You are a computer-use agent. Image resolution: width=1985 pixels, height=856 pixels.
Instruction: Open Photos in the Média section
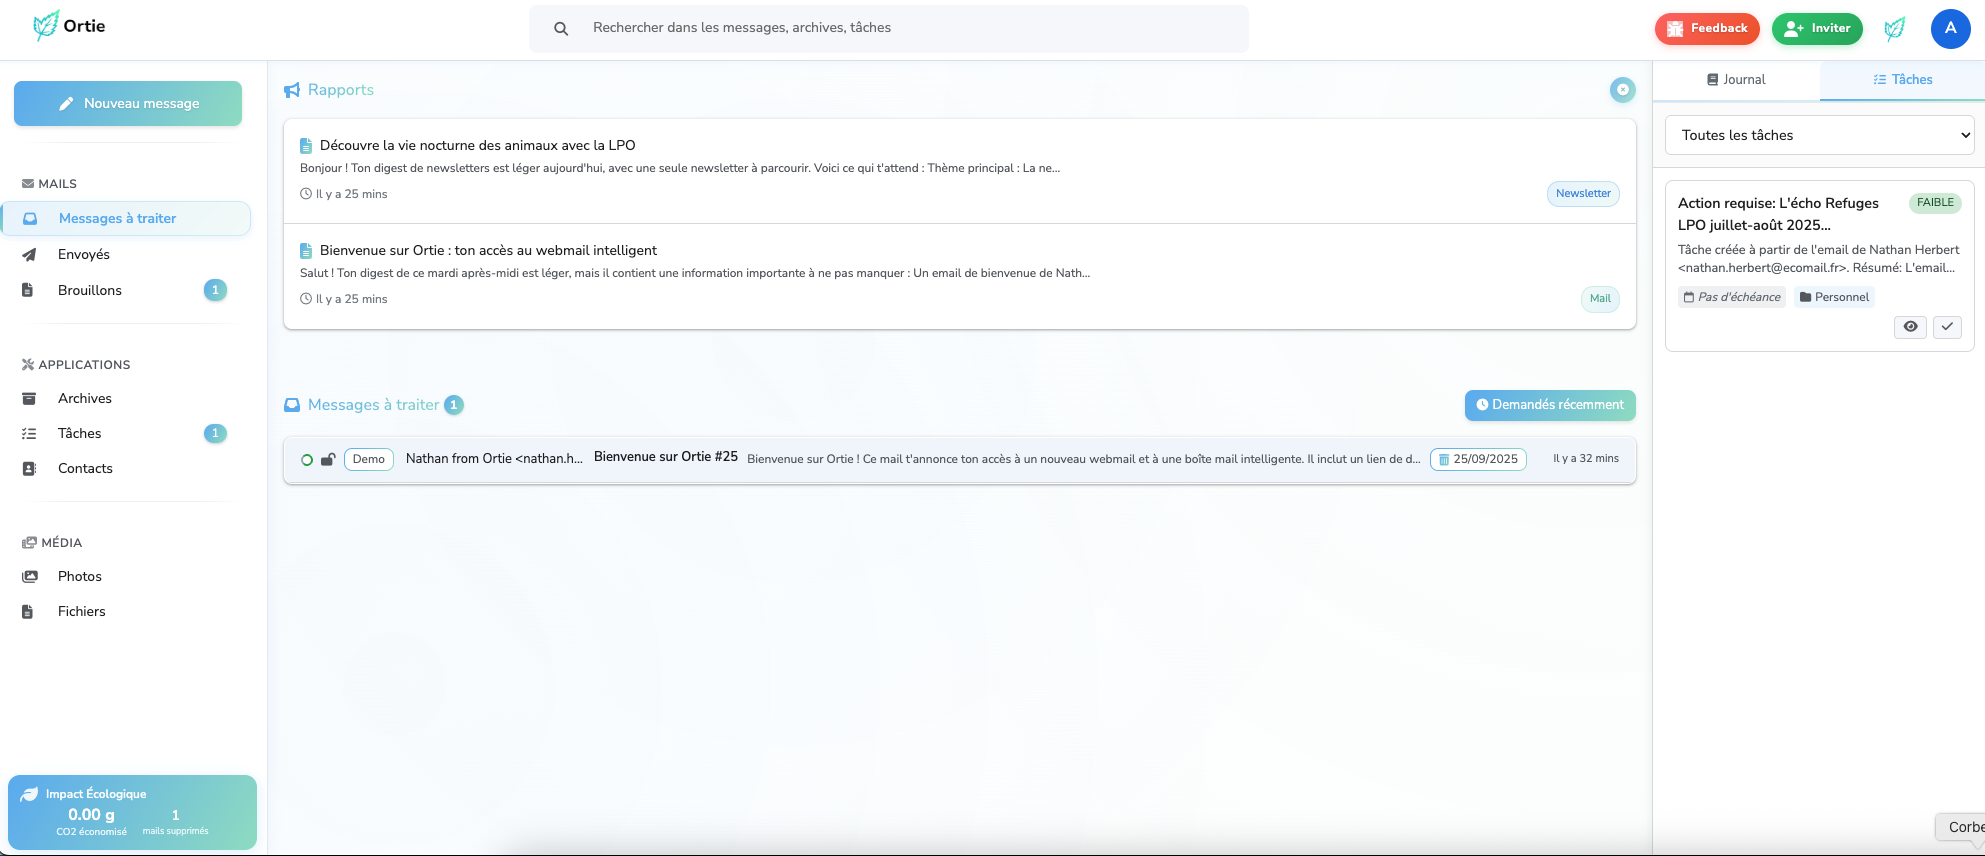click(80, 576)
